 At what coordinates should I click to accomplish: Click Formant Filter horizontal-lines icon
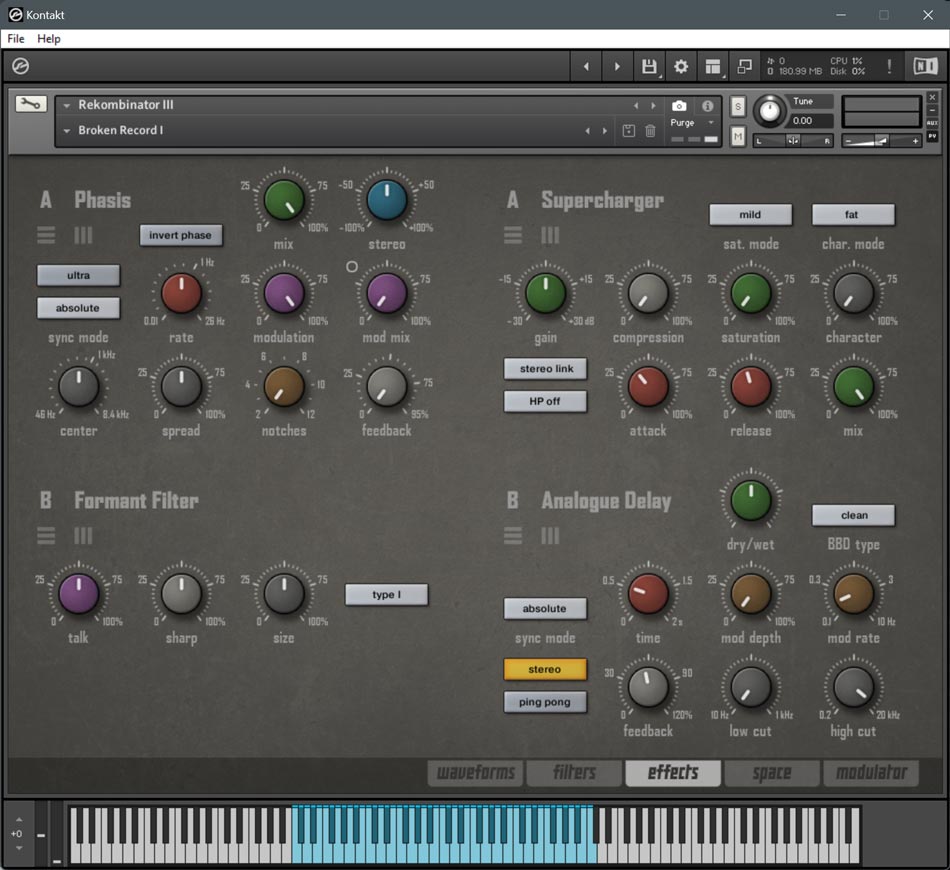click(46, 536)
